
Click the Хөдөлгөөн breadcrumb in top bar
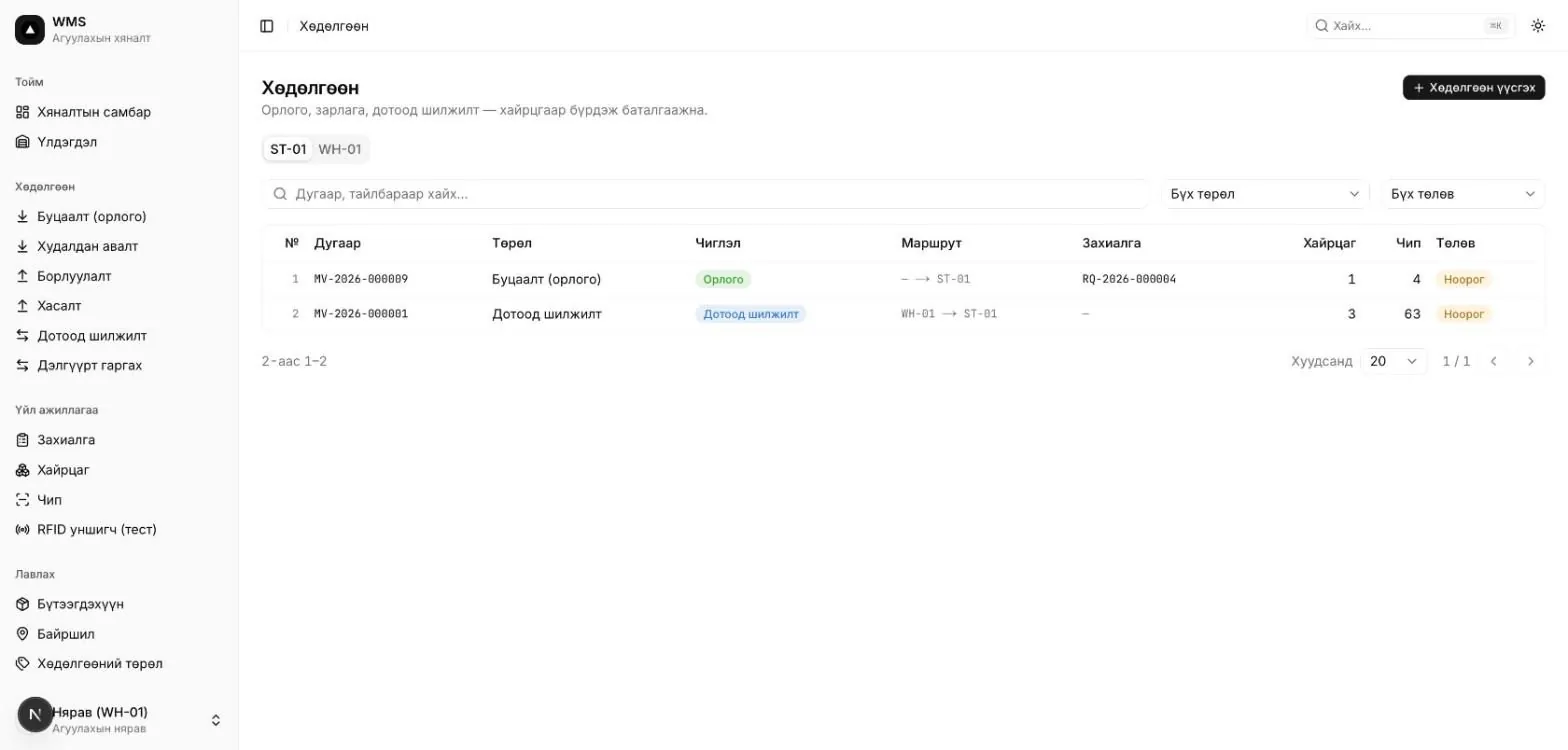[334, 26]
